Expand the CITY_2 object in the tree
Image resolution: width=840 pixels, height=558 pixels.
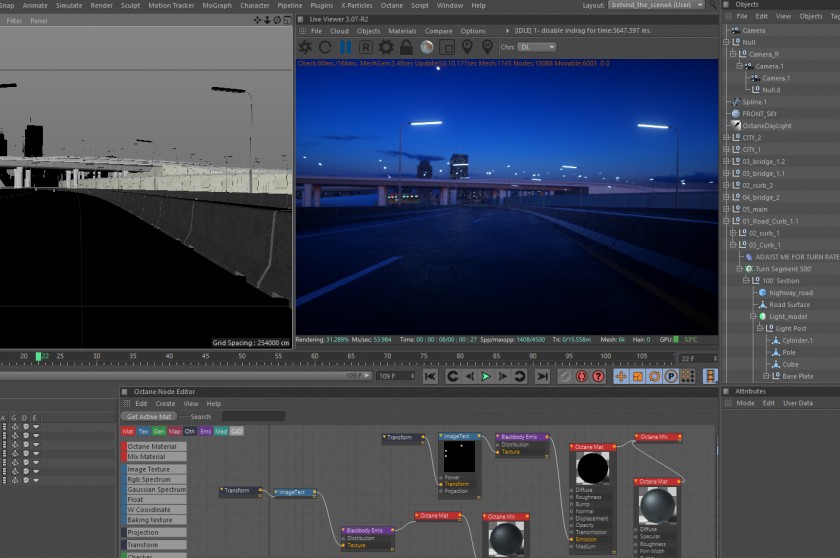[x=726, y=138]
